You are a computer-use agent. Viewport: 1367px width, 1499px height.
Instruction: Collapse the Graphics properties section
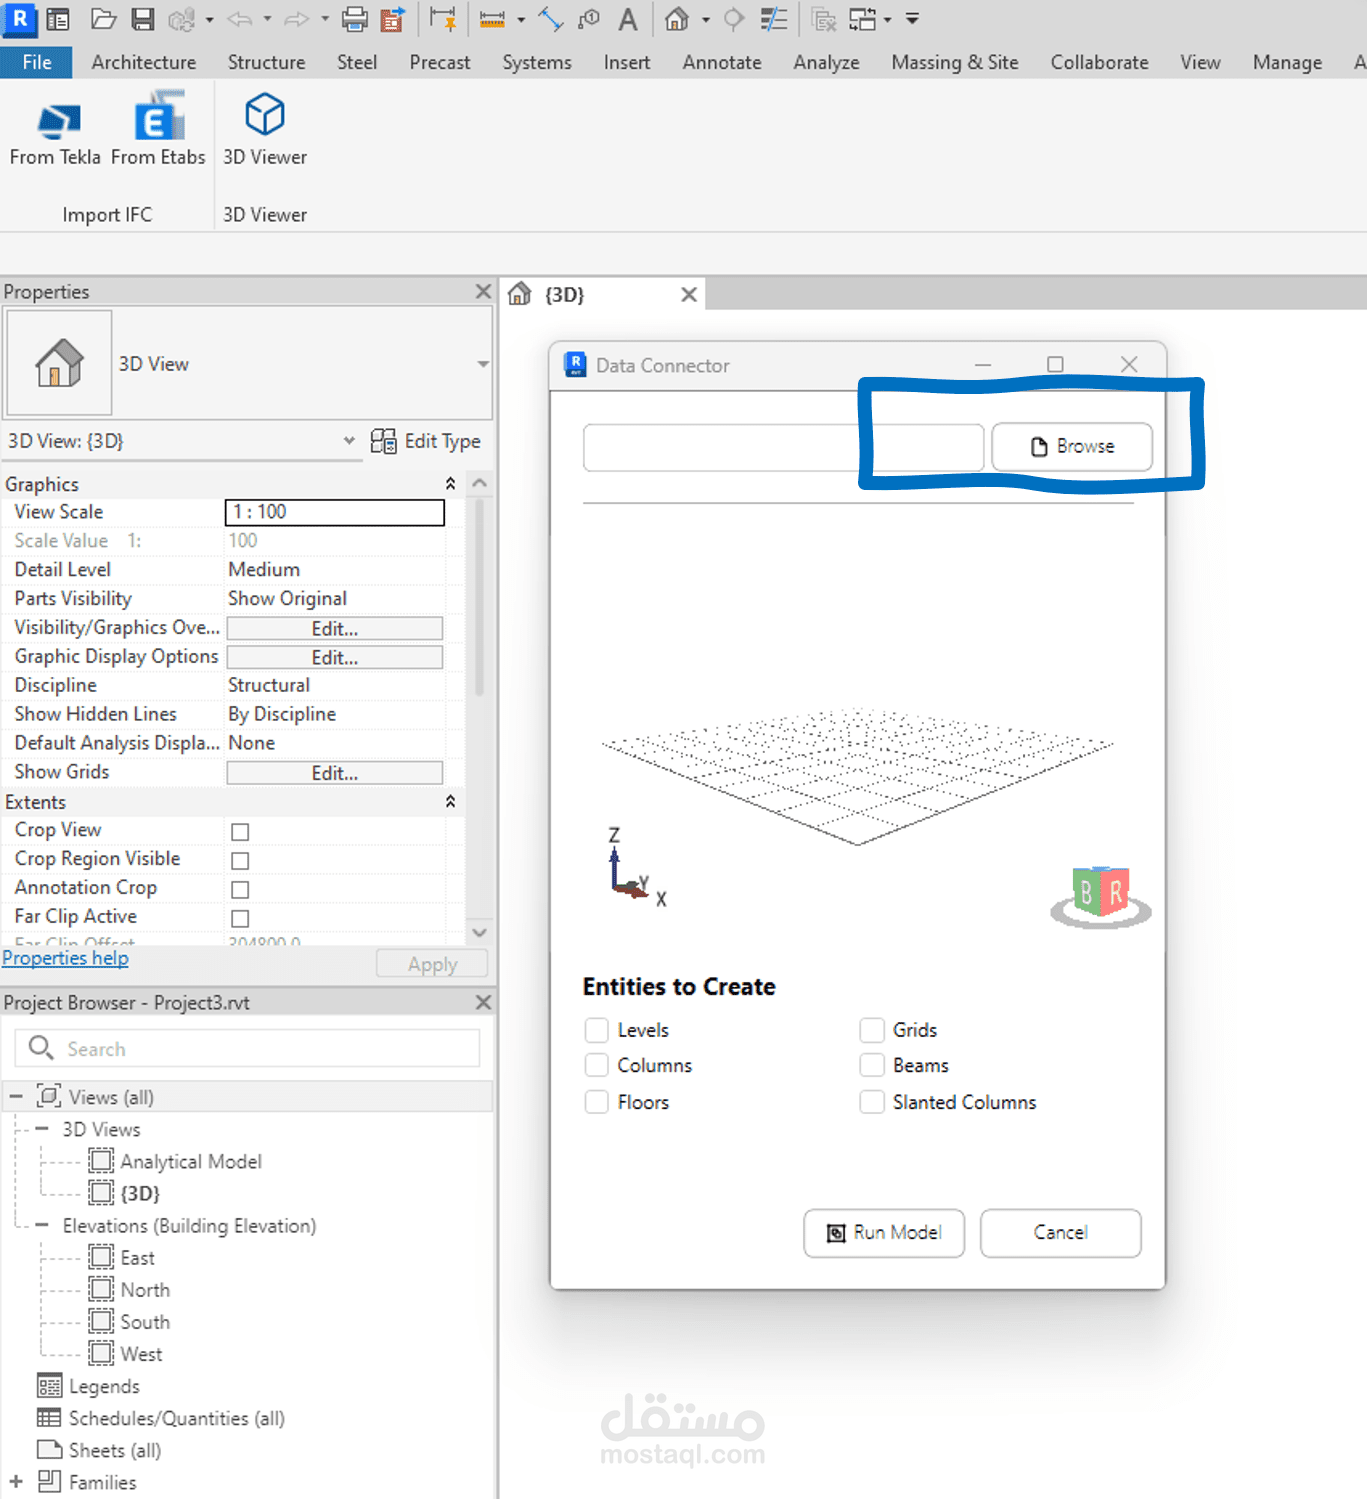tap(450, 484)
